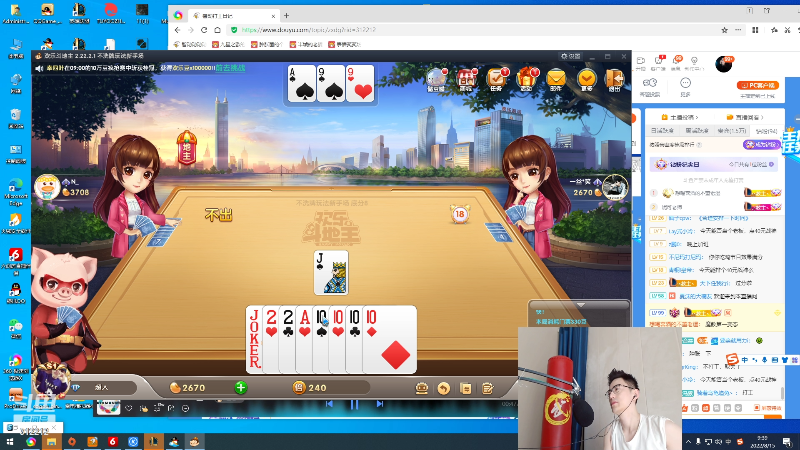The height and width of the screenshot is (450, 800).
Task: Select the Ace of hearts card in hand
Action: [x=305, y=339]
